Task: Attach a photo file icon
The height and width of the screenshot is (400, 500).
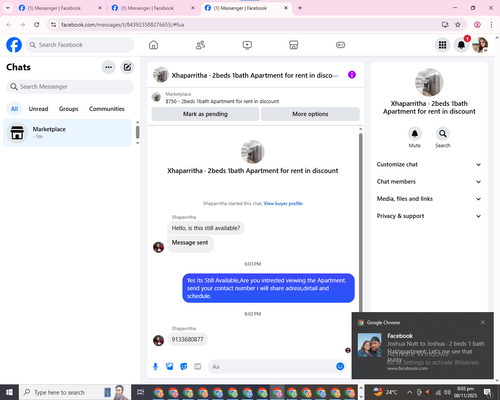Action: (170, 367)
